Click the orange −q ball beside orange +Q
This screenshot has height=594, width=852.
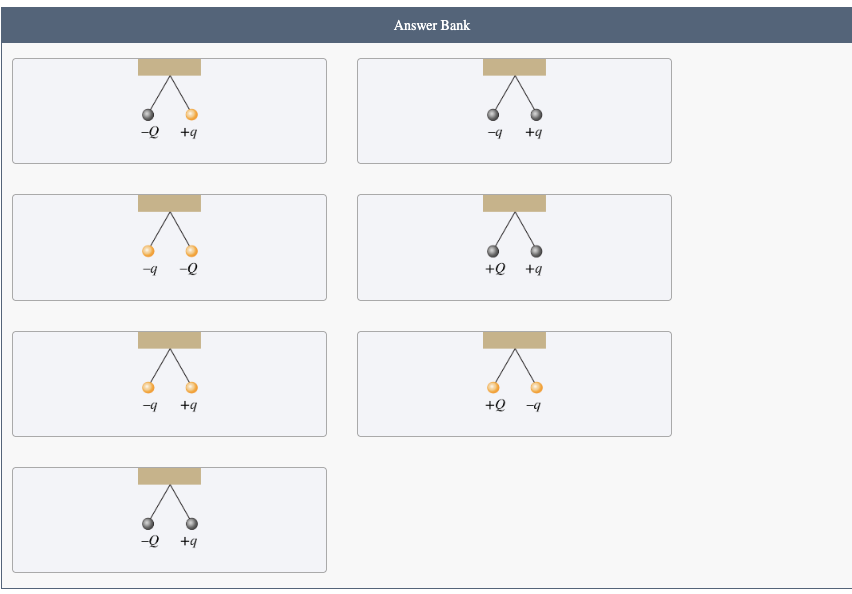point(536,387)
